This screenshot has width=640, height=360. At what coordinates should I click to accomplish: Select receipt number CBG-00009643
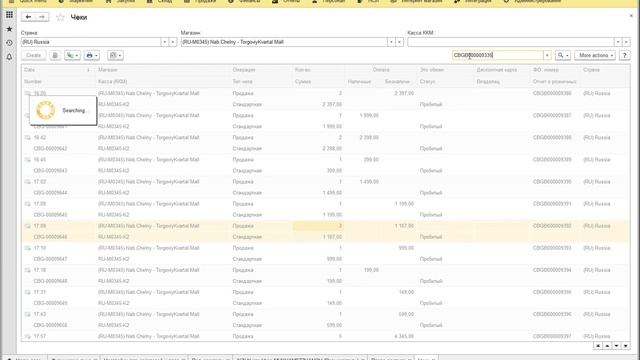click(x=50, y=171)
